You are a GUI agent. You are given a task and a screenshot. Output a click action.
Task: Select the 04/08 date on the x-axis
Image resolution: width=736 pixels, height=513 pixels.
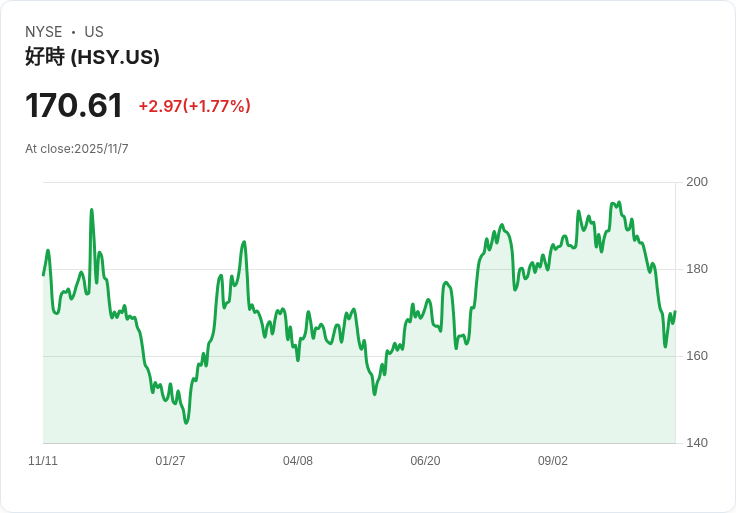298,461
